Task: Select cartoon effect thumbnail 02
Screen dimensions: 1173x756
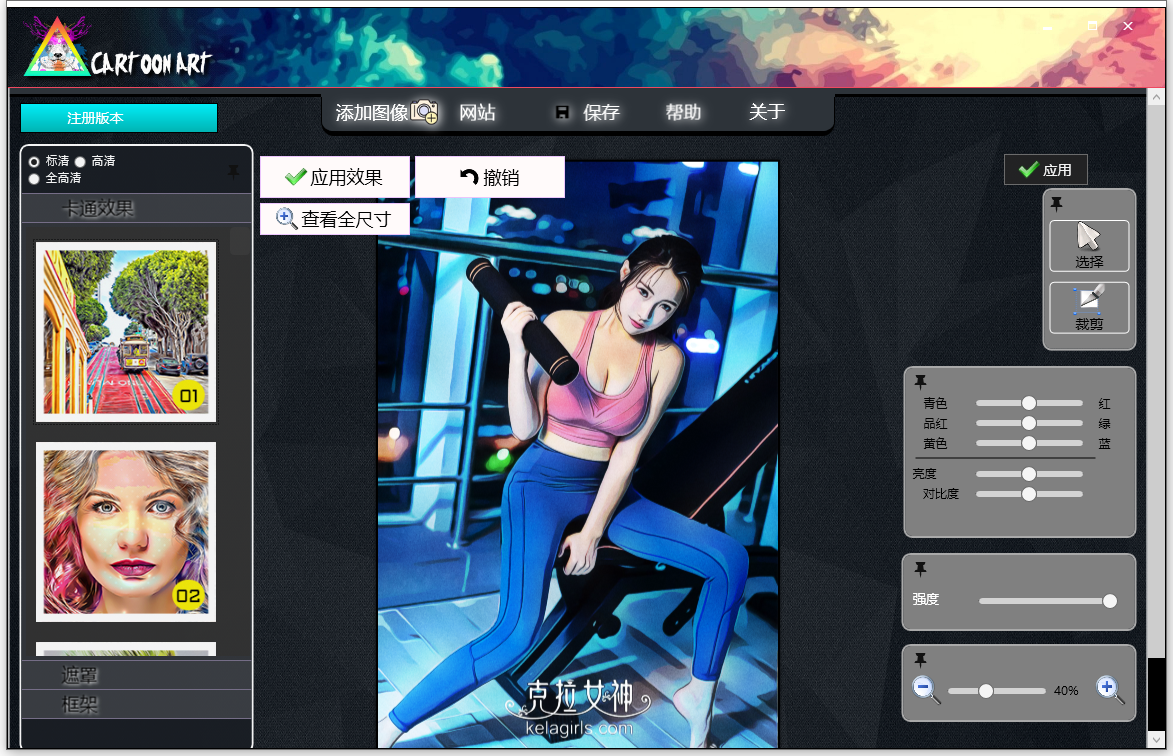Action: pyautogui.click(x=126, y=532)
